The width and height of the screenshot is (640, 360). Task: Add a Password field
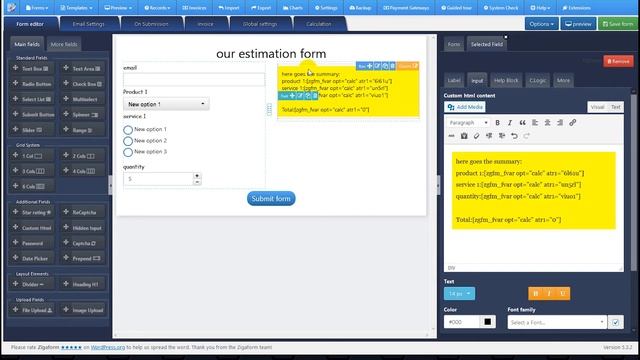[x=32, y=243]
